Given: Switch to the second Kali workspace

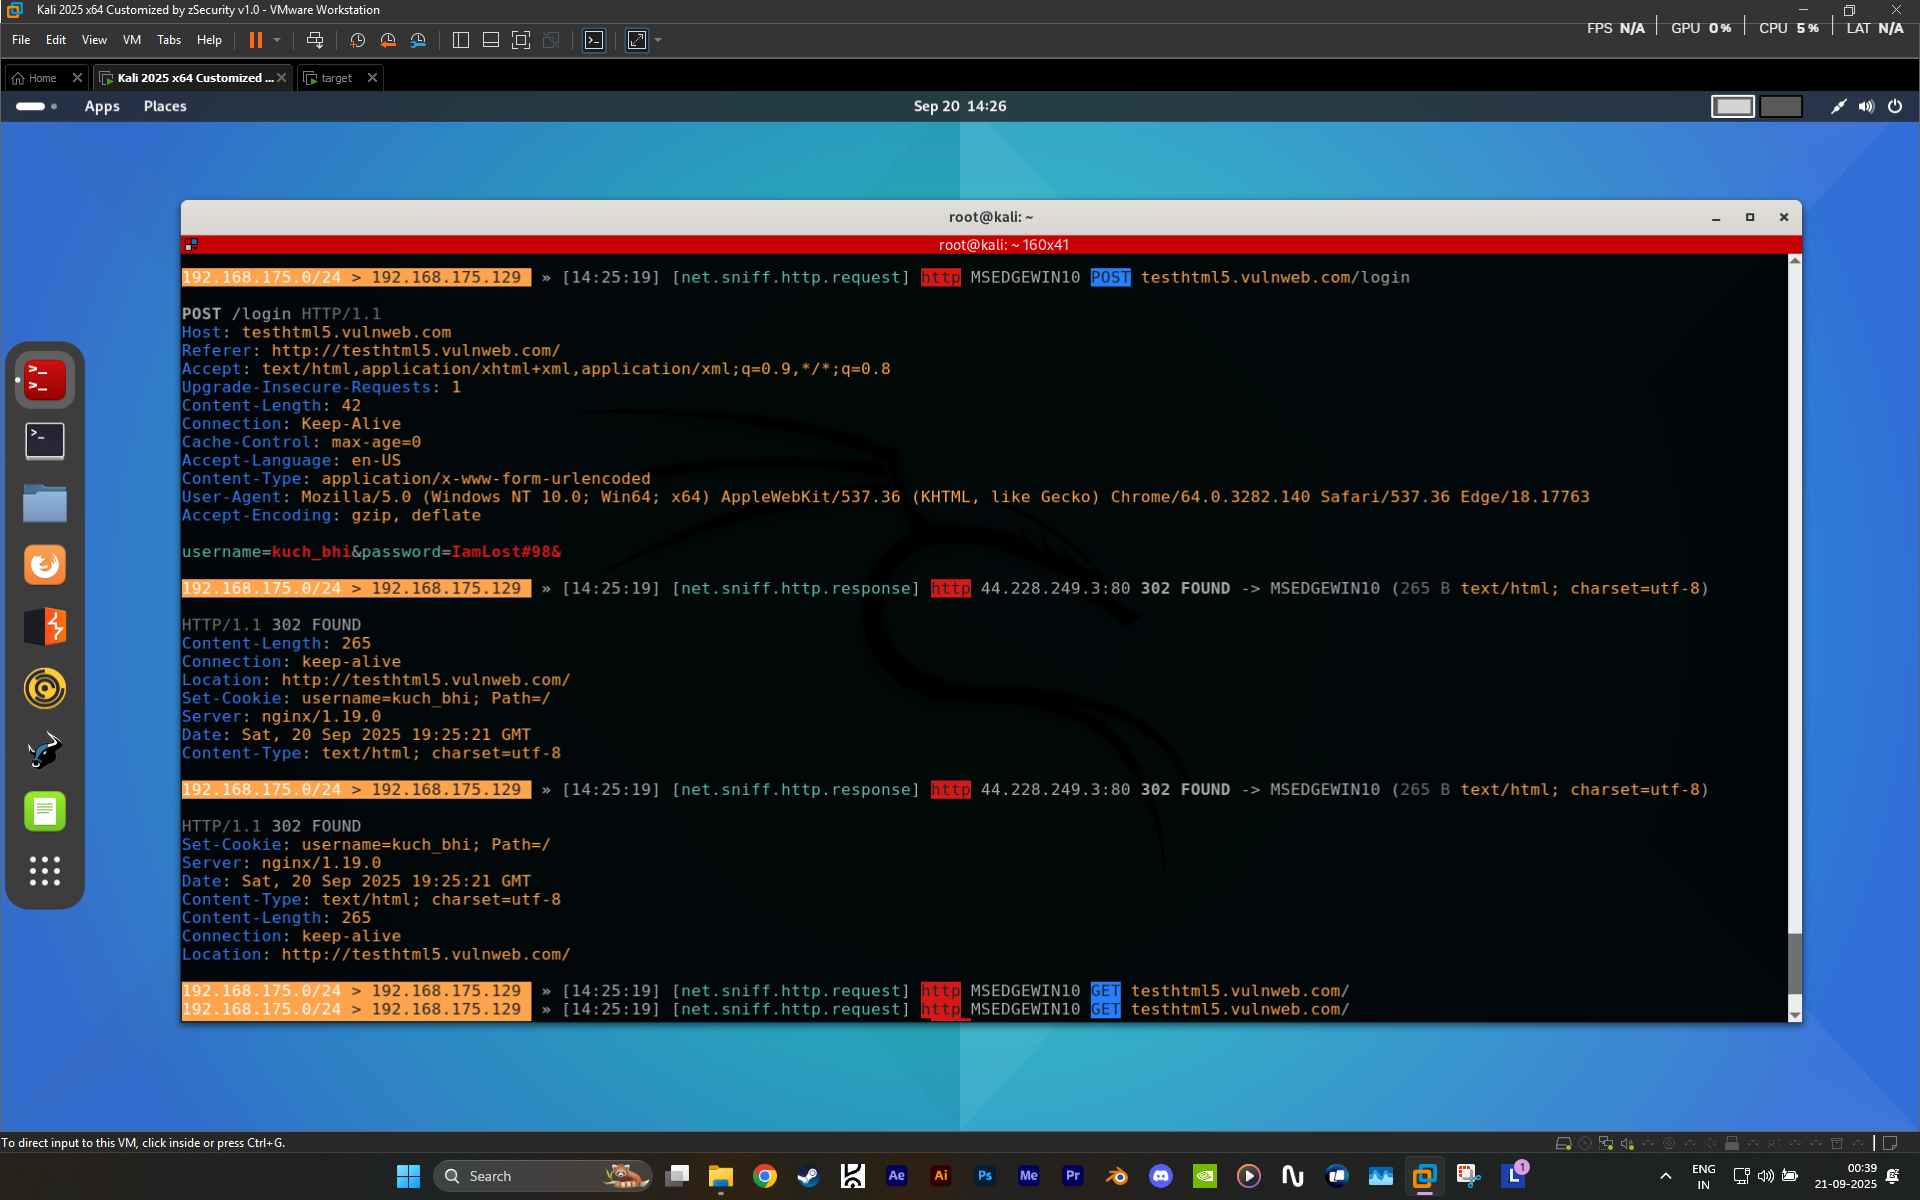Looking at the screenshot, I should [1780, 106].
